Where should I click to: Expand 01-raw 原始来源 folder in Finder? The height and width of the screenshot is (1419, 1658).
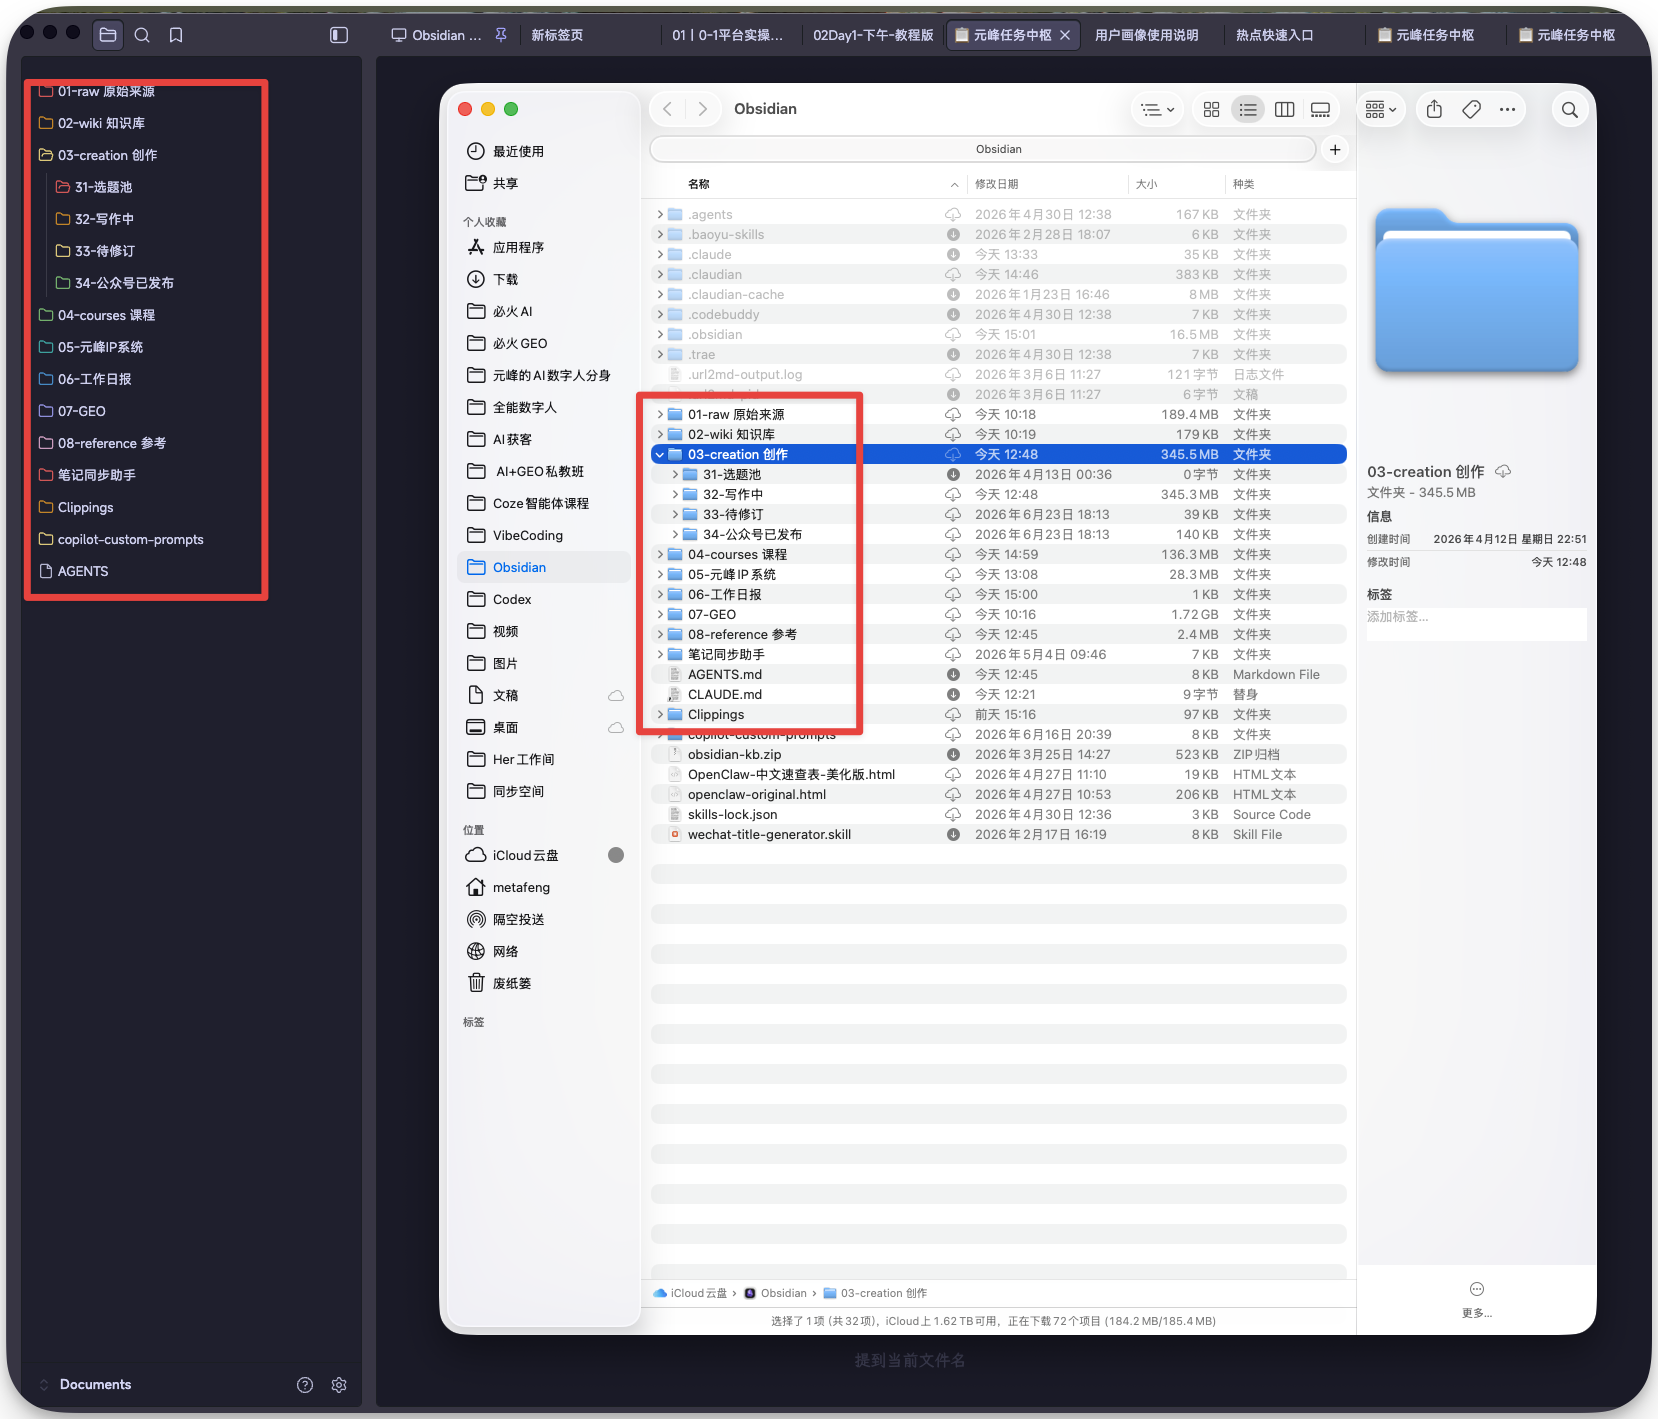pos(659,414)
